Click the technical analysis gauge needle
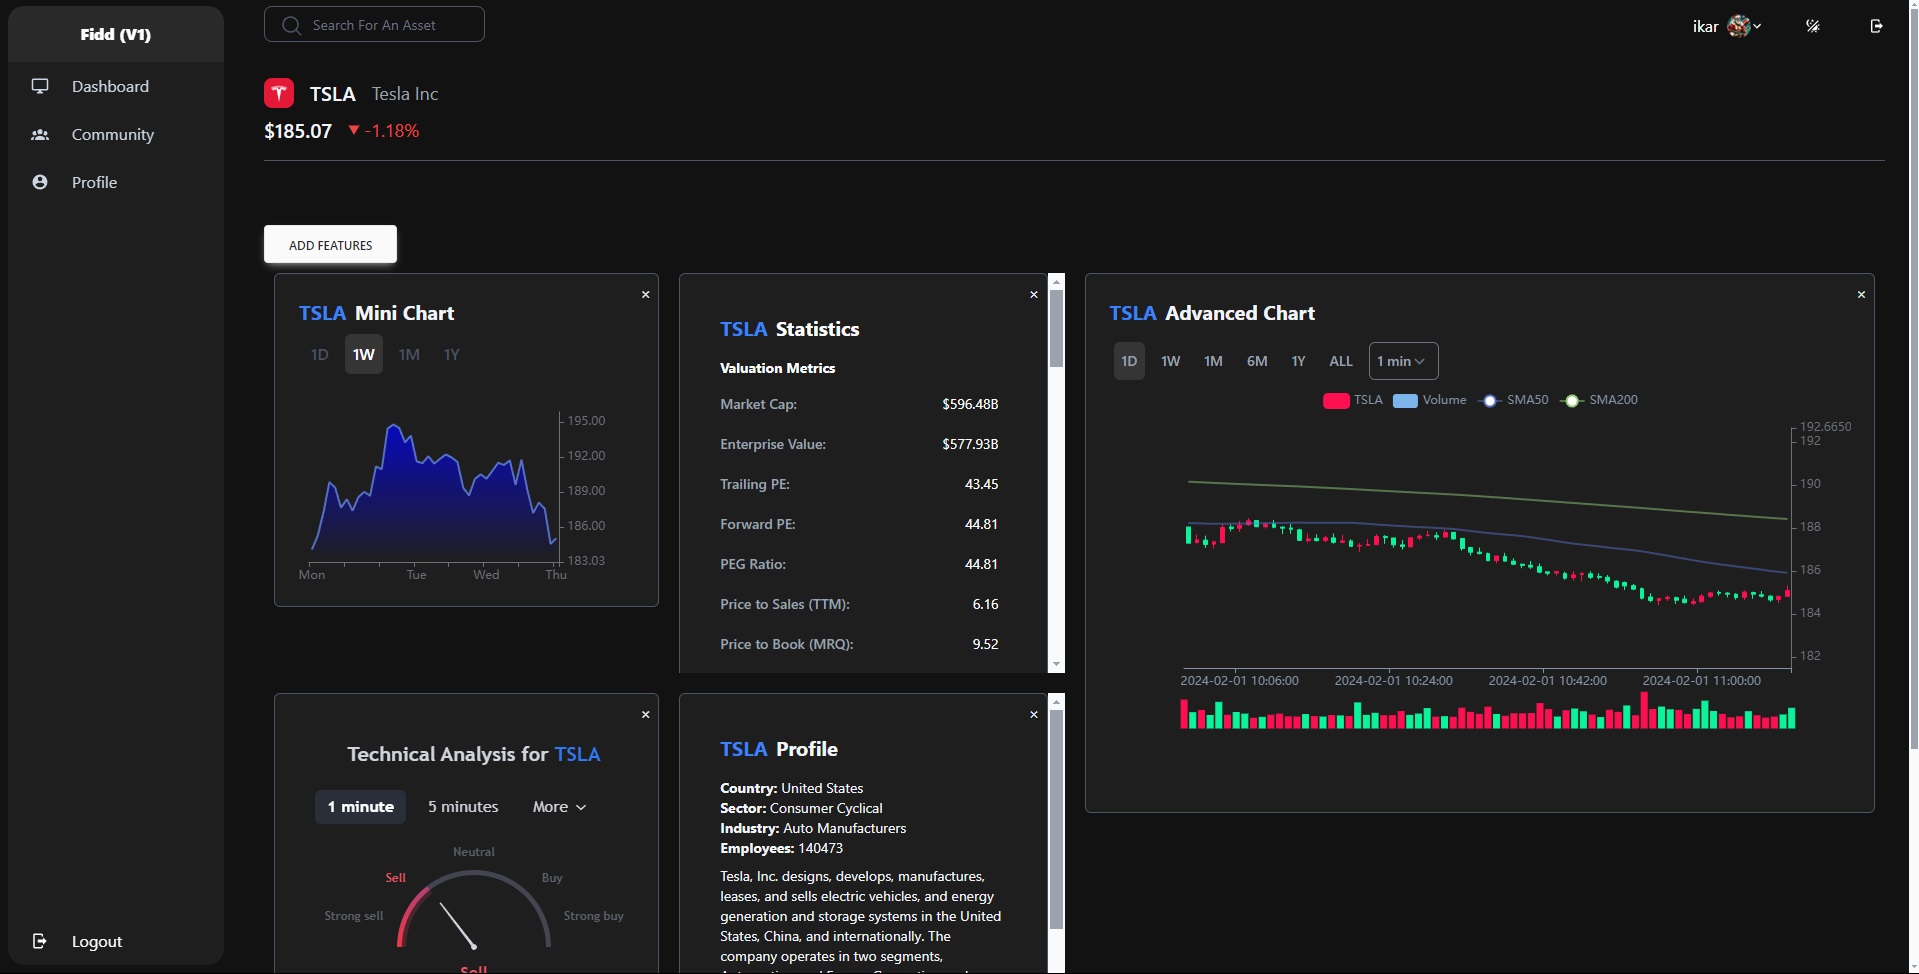Screen dimensions: 1919x974 point(458,925)
